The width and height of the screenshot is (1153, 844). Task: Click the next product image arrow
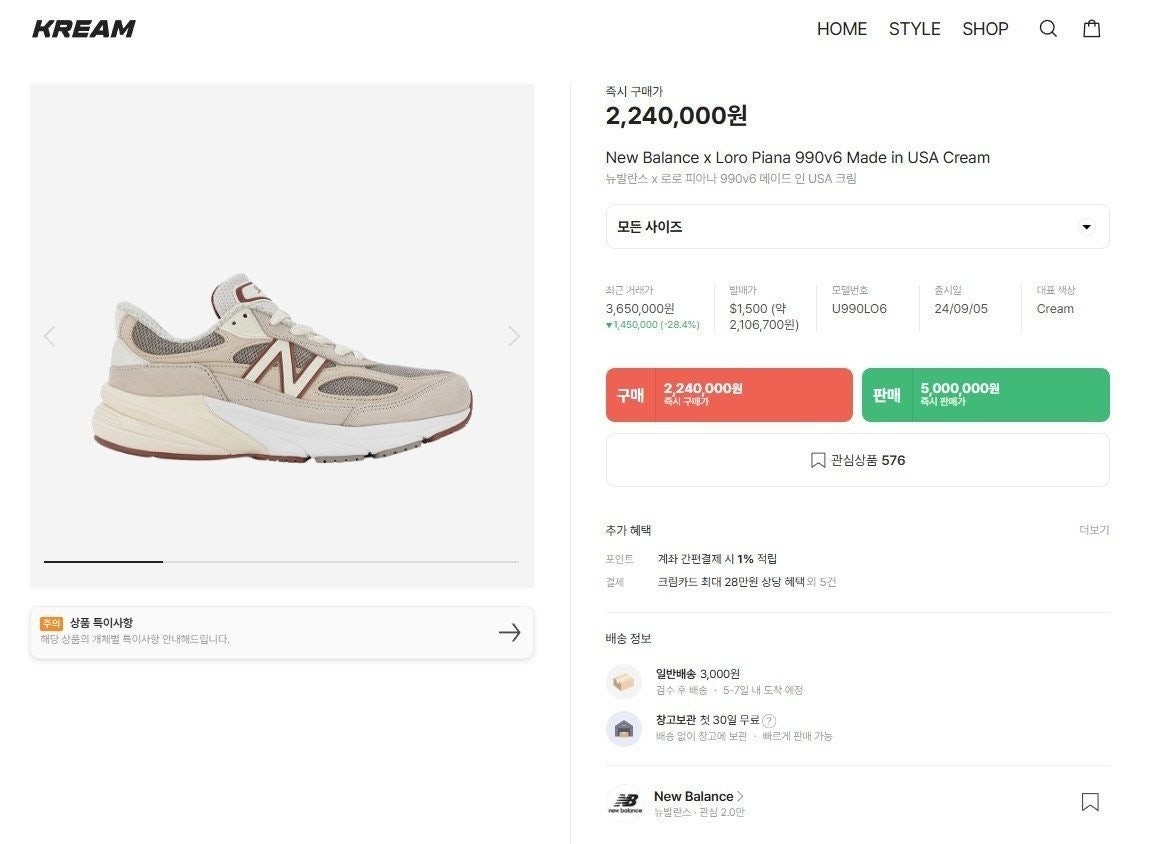point(514,336)
